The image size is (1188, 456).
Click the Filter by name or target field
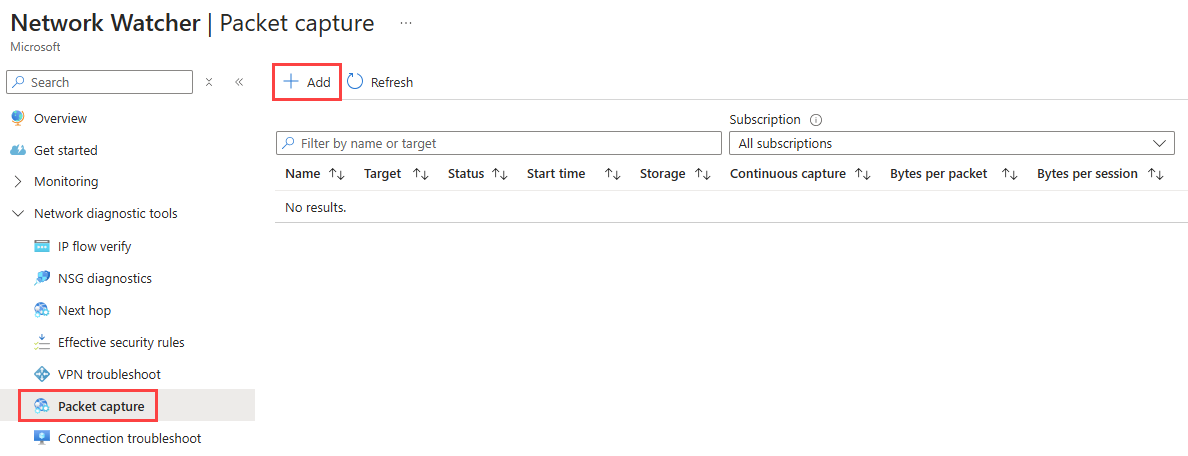499,143
